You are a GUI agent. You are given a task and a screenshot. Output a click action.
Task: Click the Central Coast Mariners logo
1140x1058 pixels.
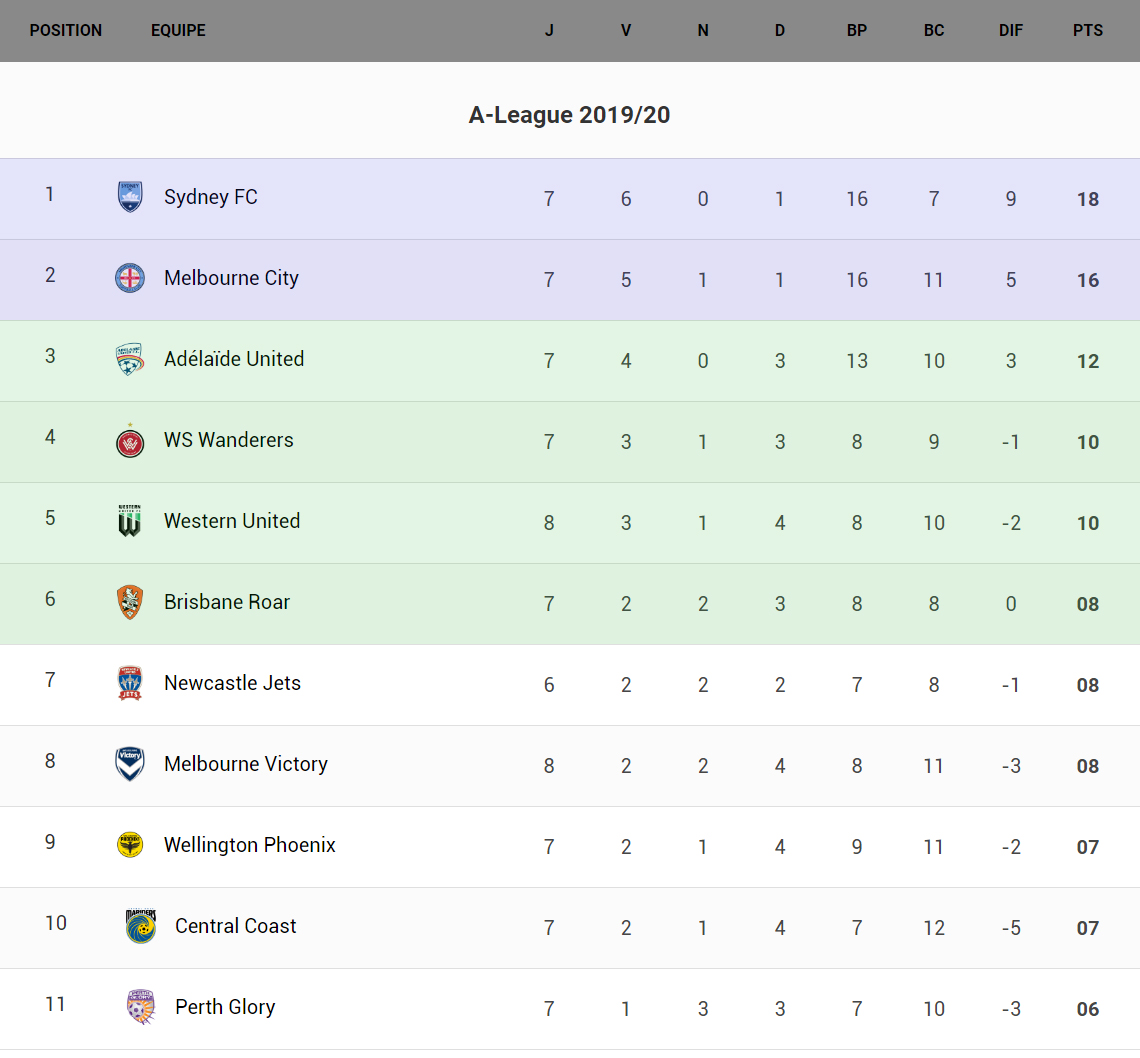coord(141,926)
